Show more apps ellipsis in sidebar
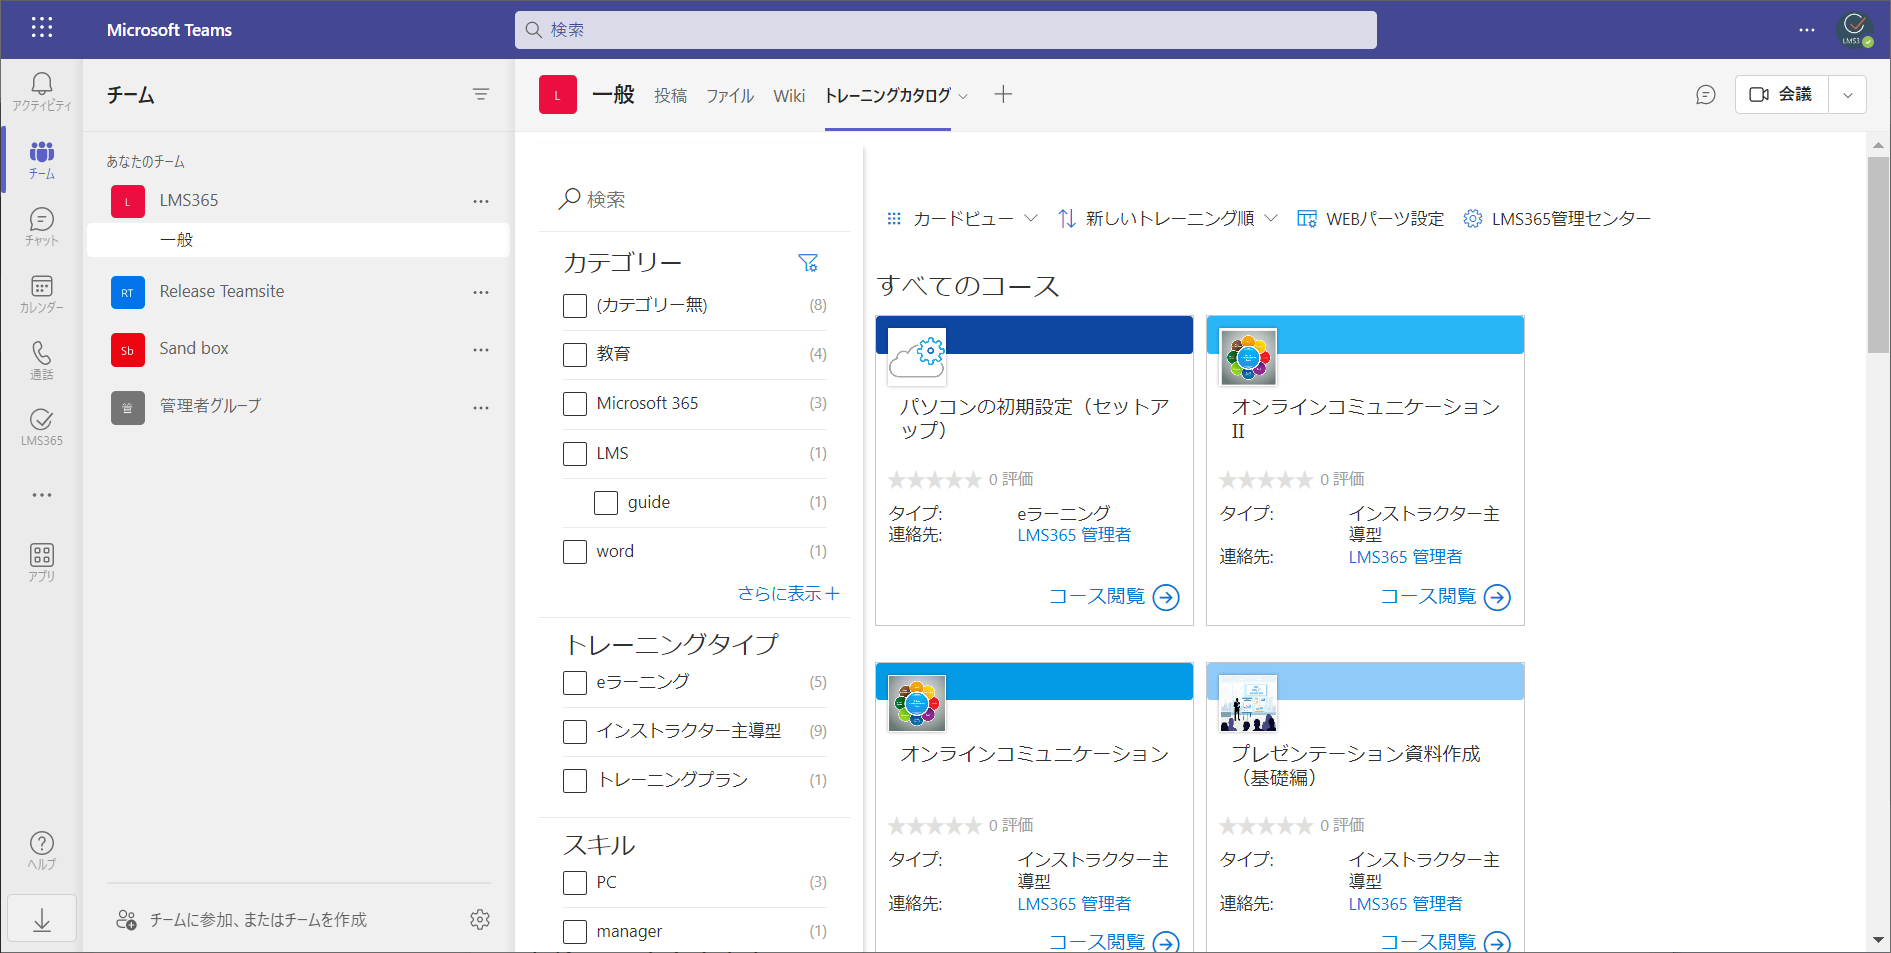 point(42,495)
